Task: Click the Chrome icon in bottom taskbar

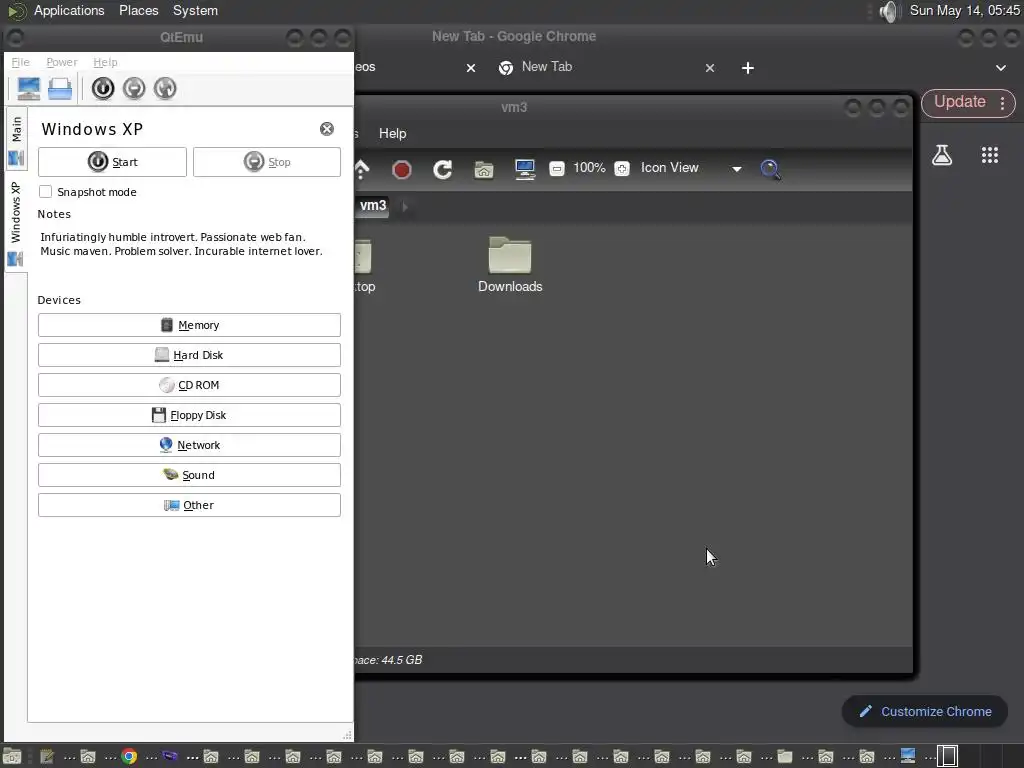Action: [x=129, y=756]
